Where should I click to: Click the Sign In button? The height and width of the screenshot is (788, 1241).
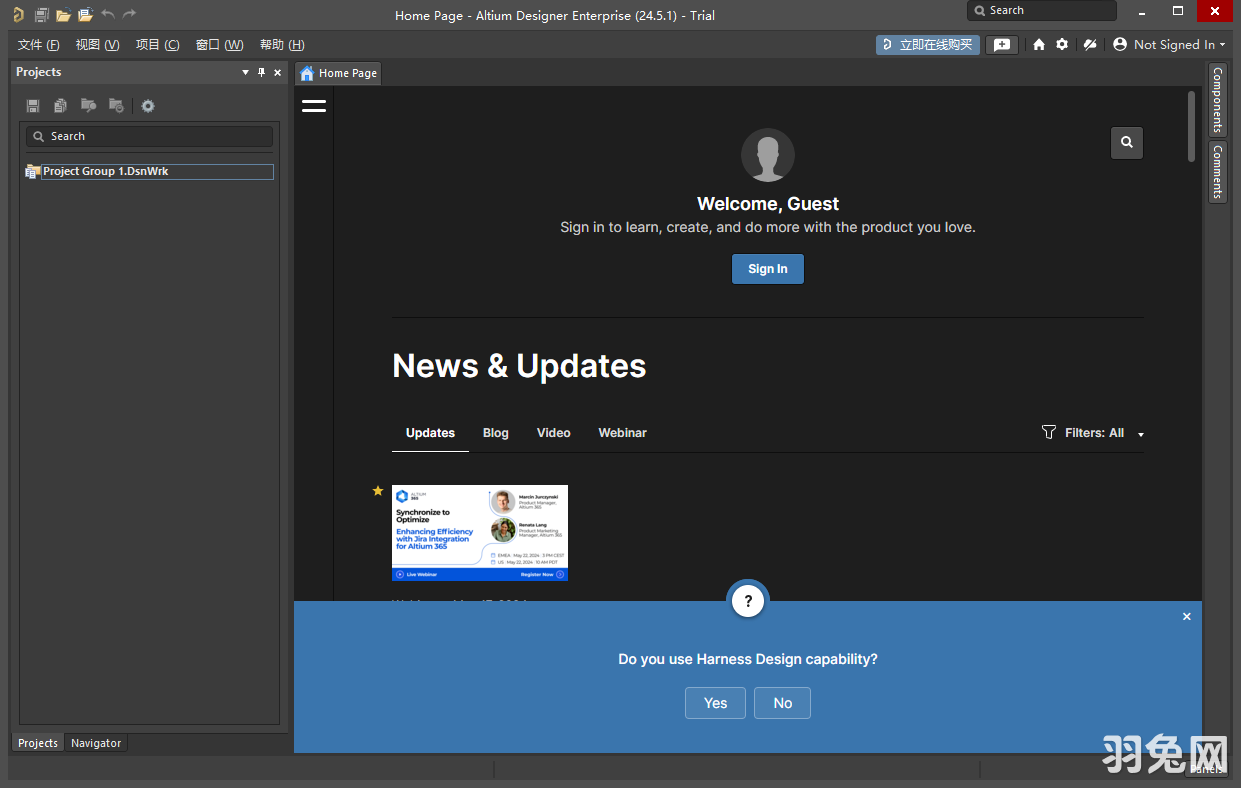coord(767,269)
